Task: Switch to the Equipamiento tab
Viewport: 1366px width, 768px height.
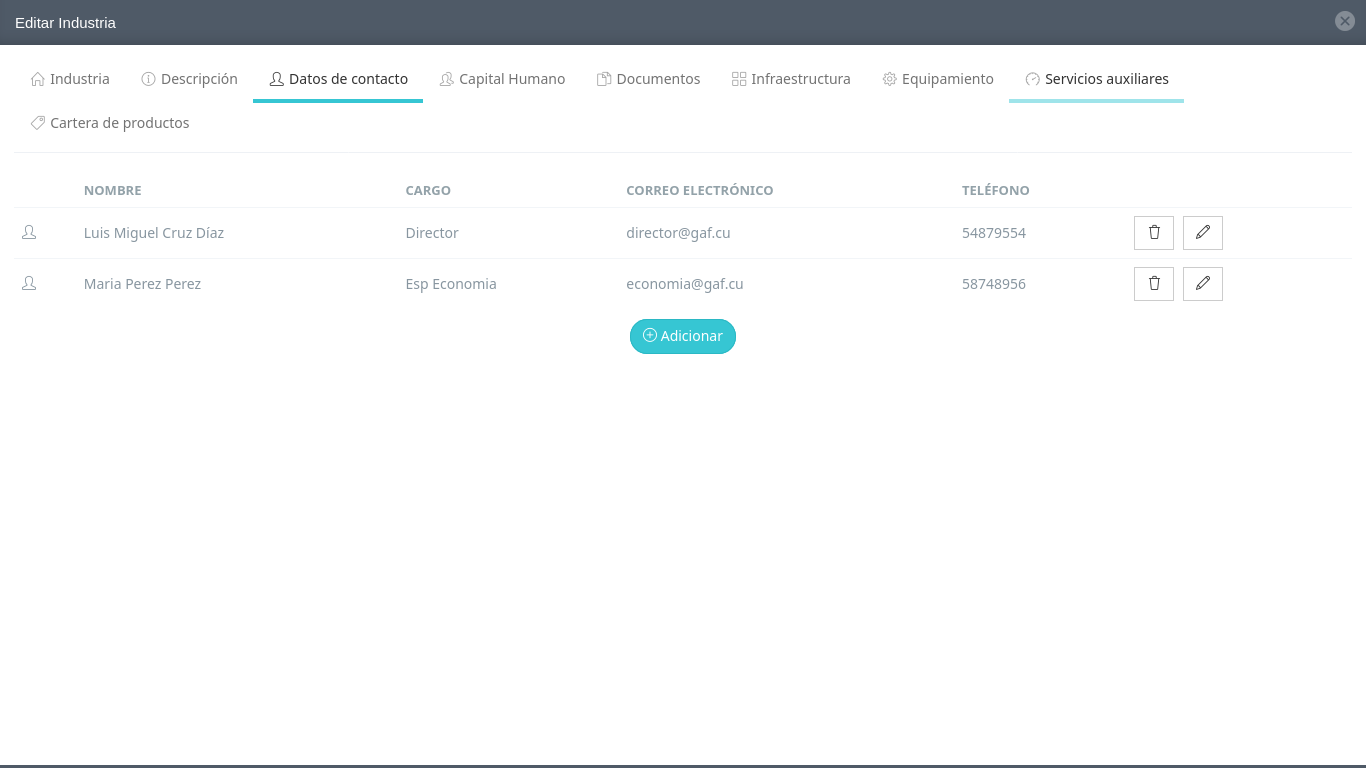Action: (x=938, y=79)
